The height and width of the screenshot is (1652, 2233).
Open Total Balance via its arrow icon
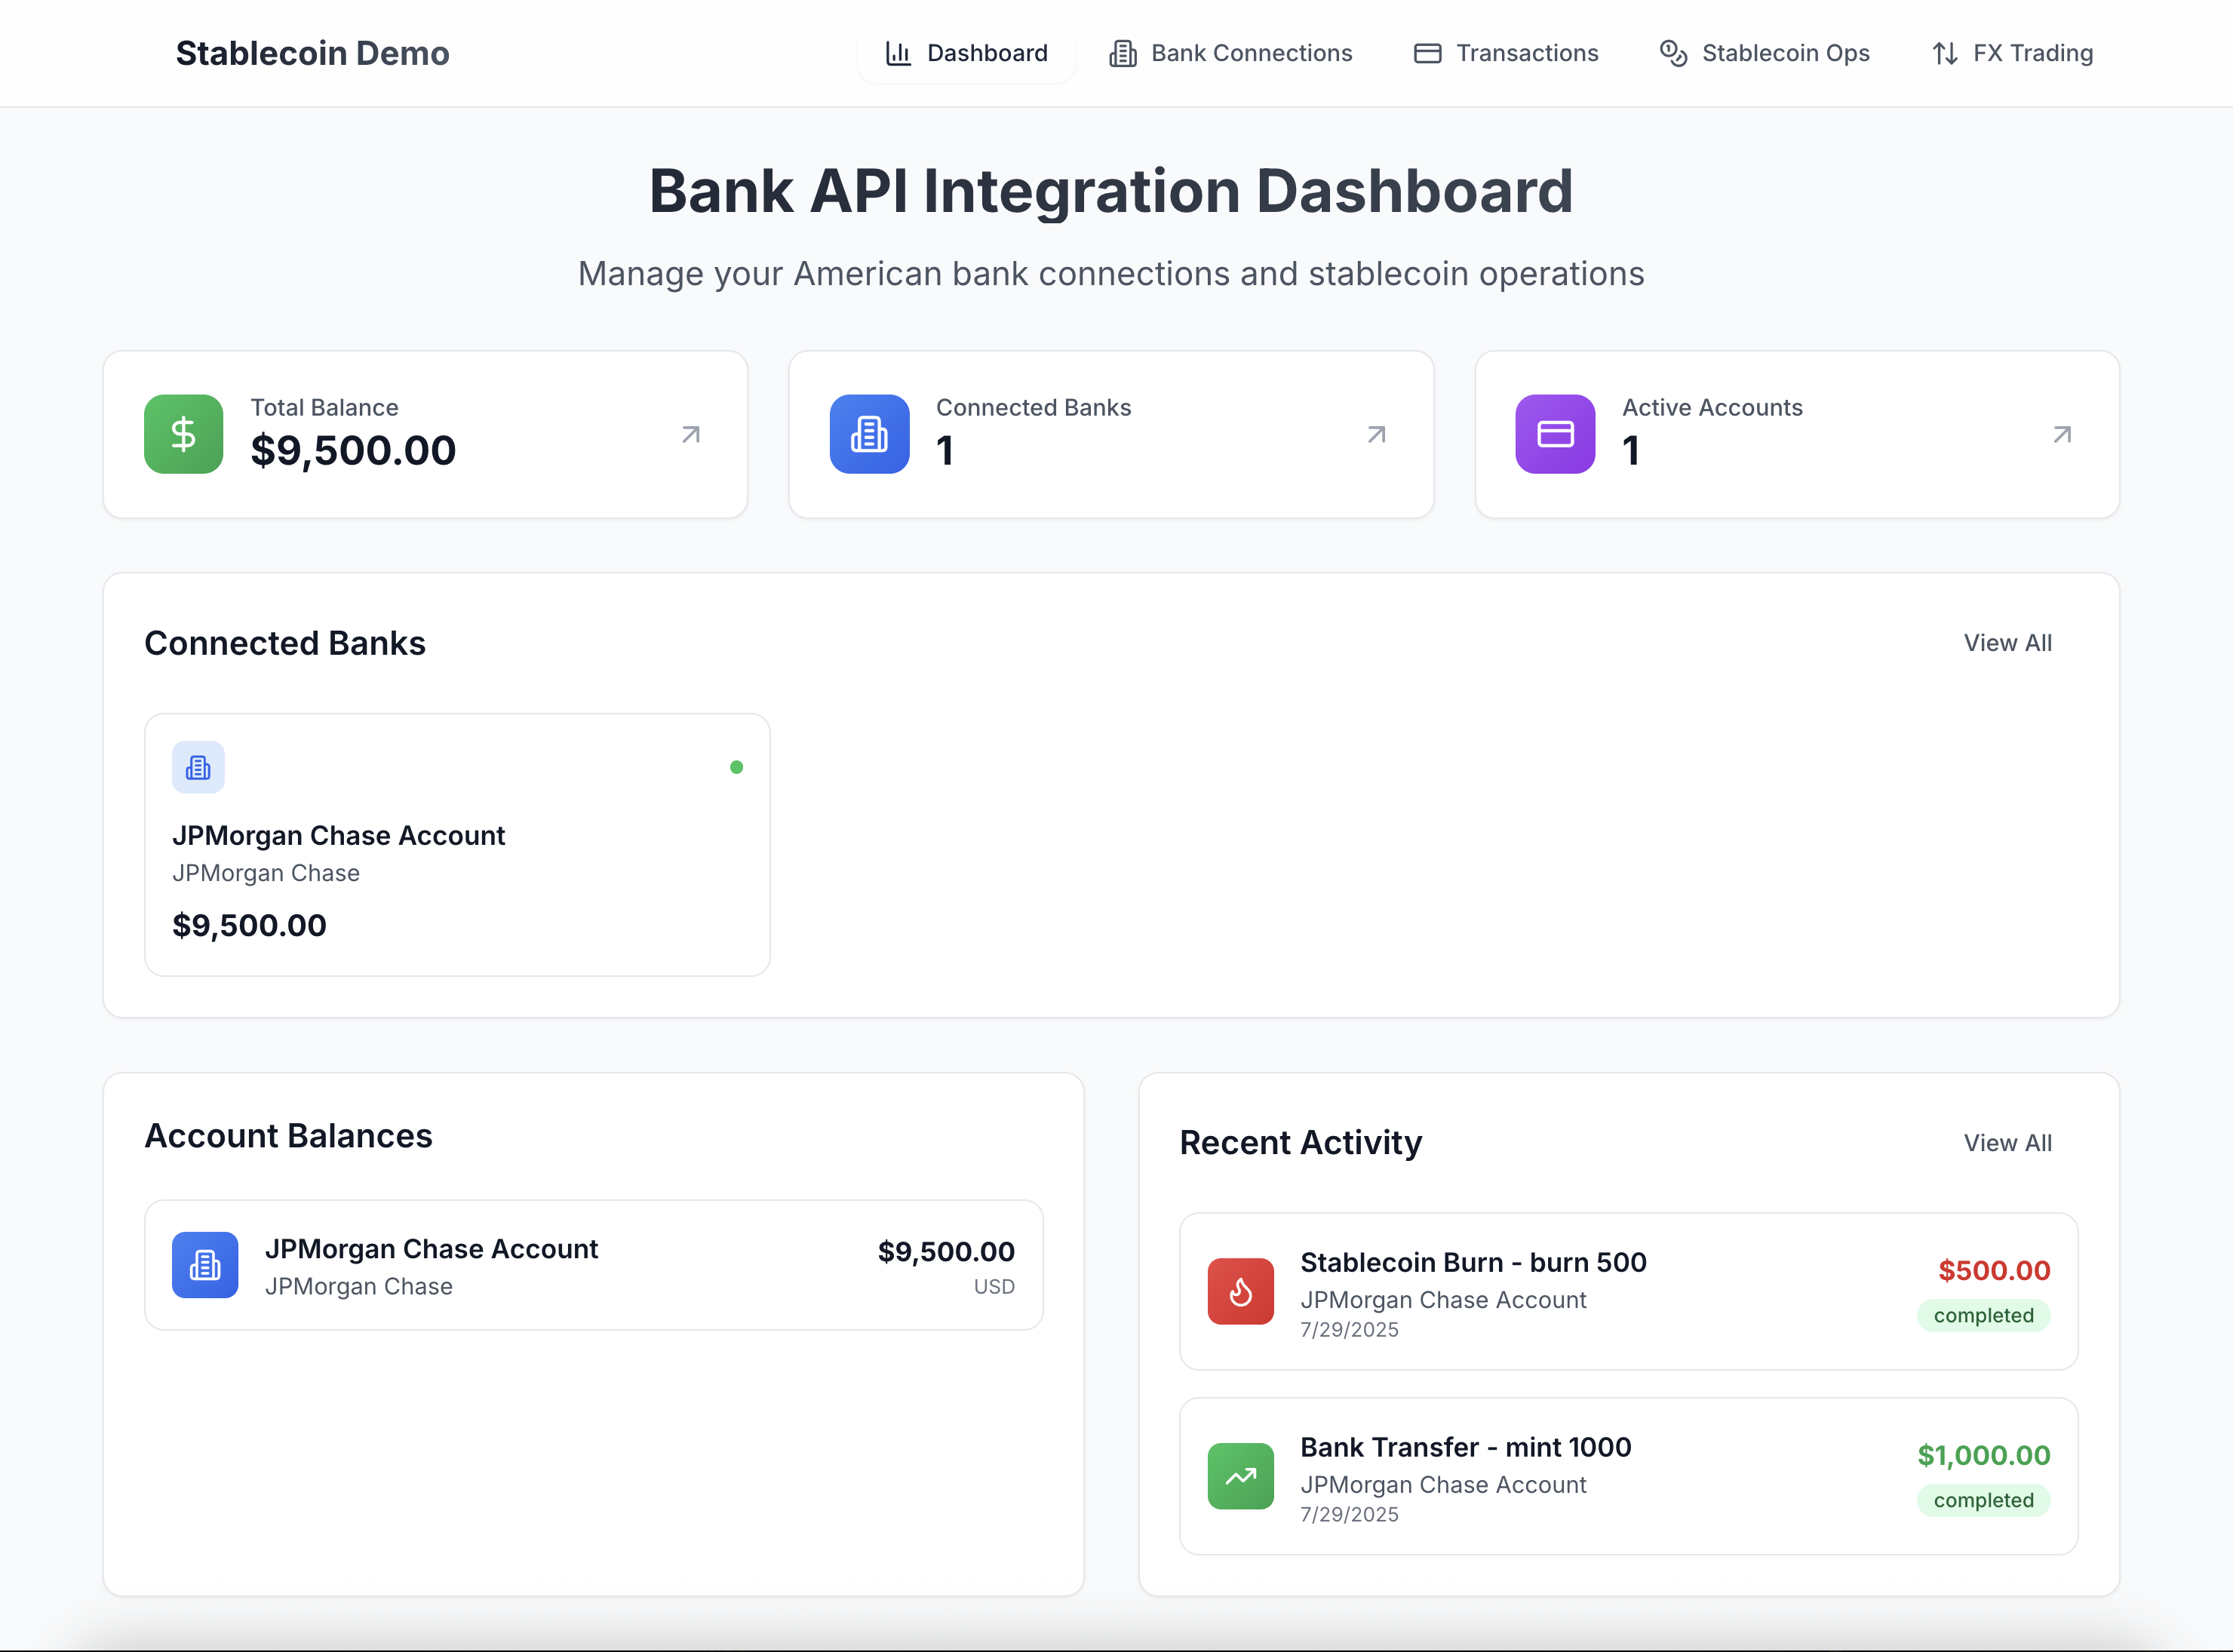[x=691, y=434]
